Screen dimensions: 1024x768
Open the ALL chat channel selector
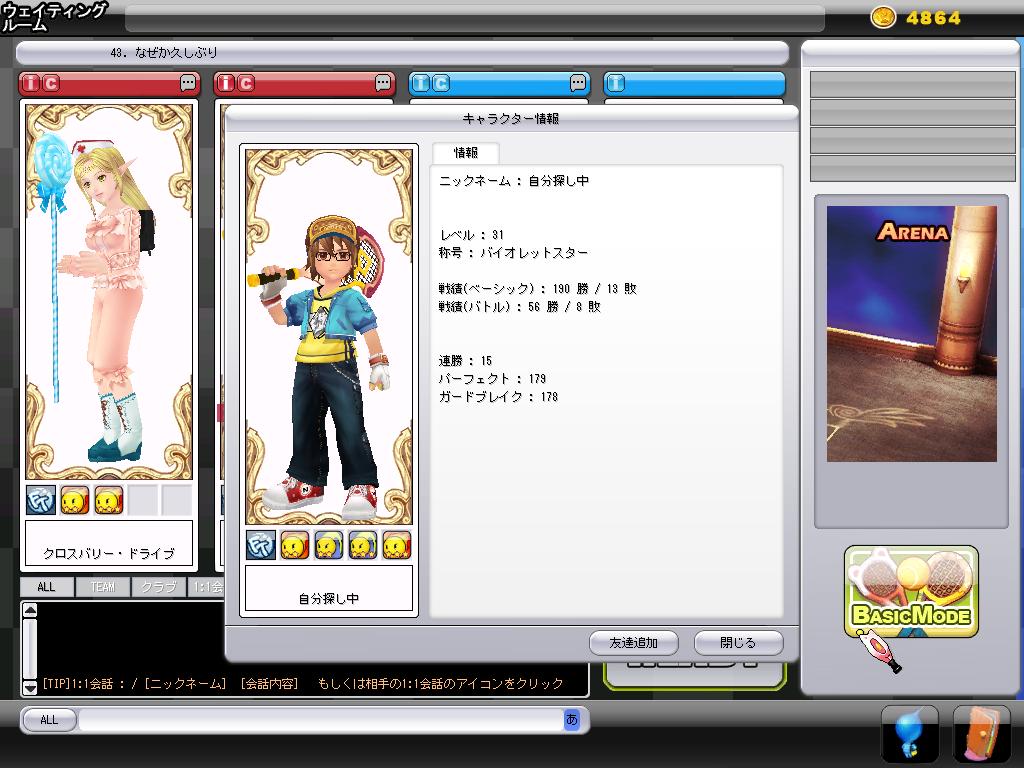click(49, 720)
